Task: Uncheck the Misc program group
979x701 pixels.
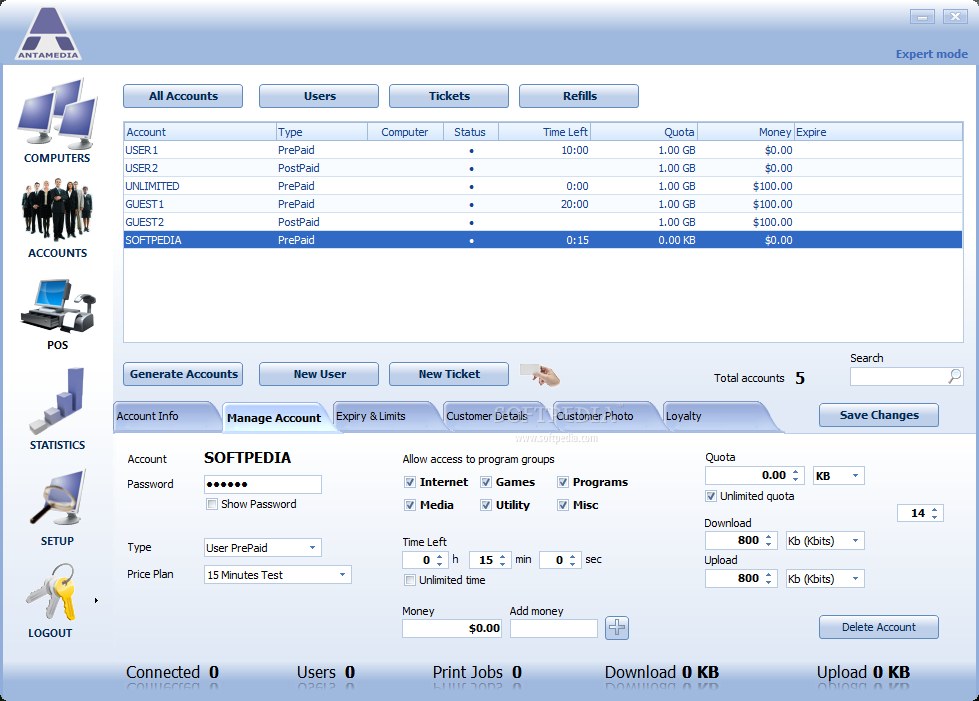Action: (563, 505)
